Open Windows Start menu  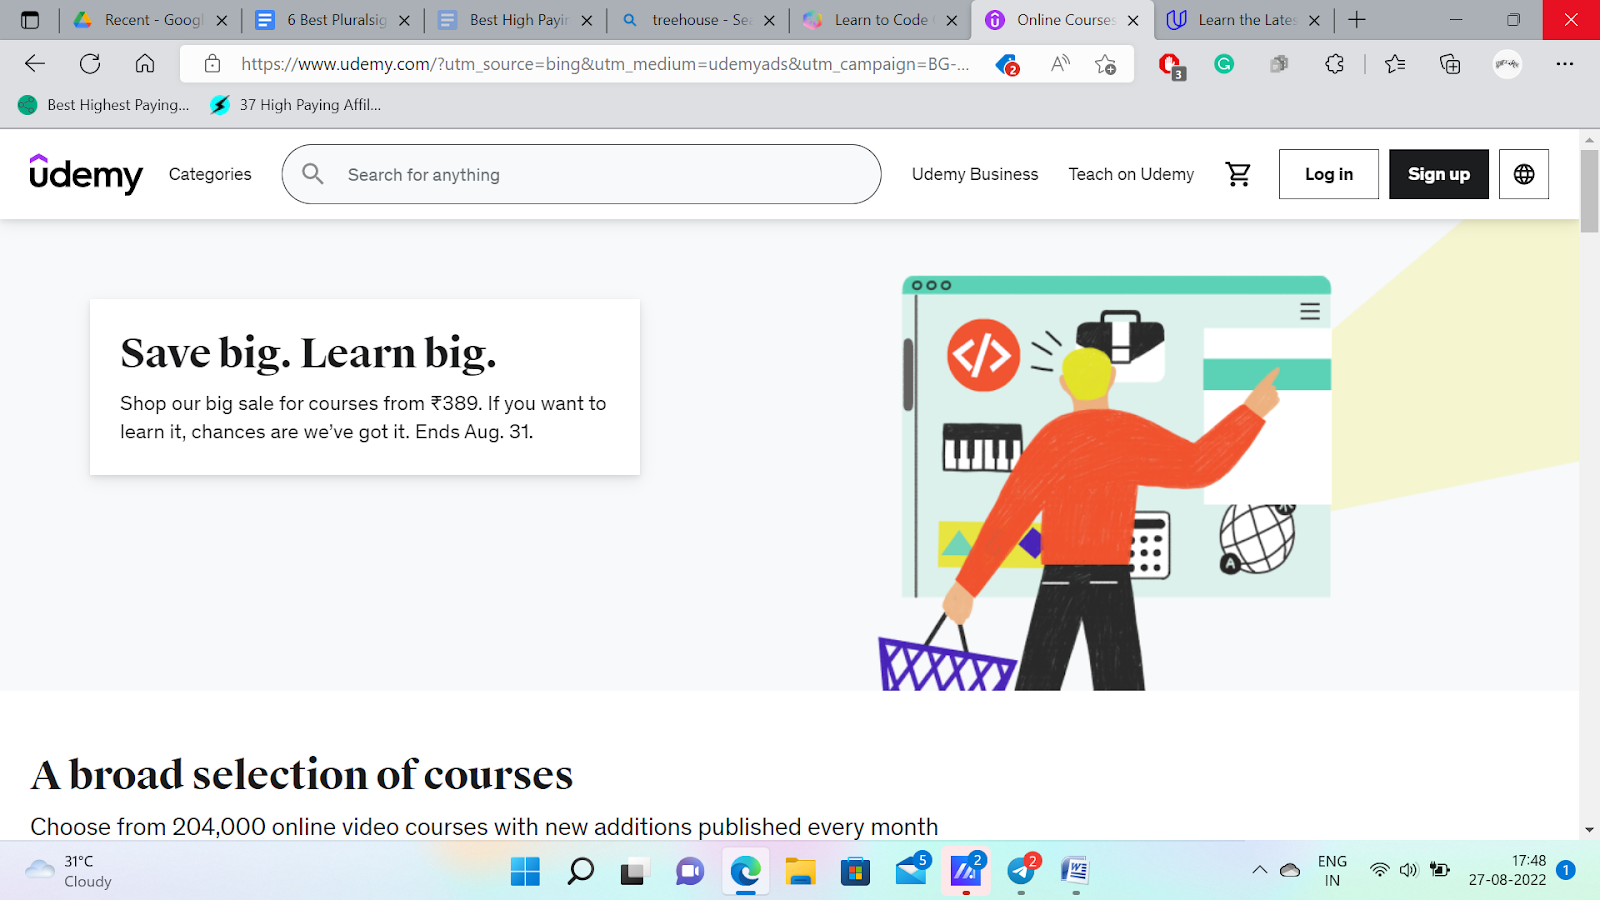[525, 872]
